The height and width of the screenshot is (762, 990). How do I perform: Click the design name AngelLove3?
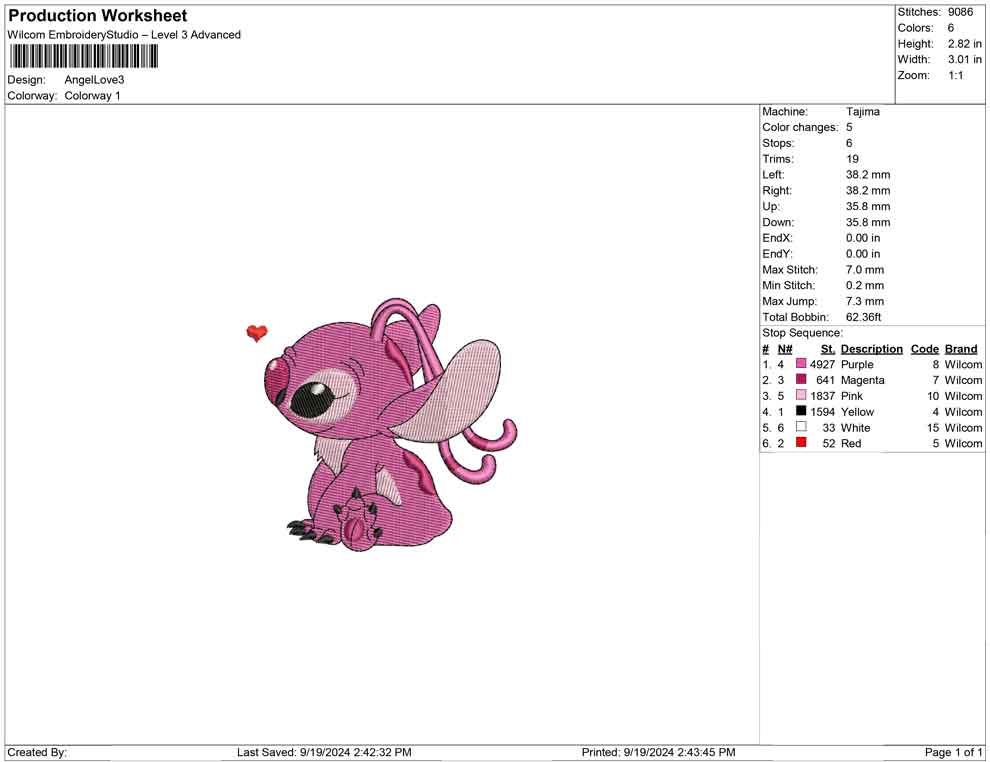point(94,80)
